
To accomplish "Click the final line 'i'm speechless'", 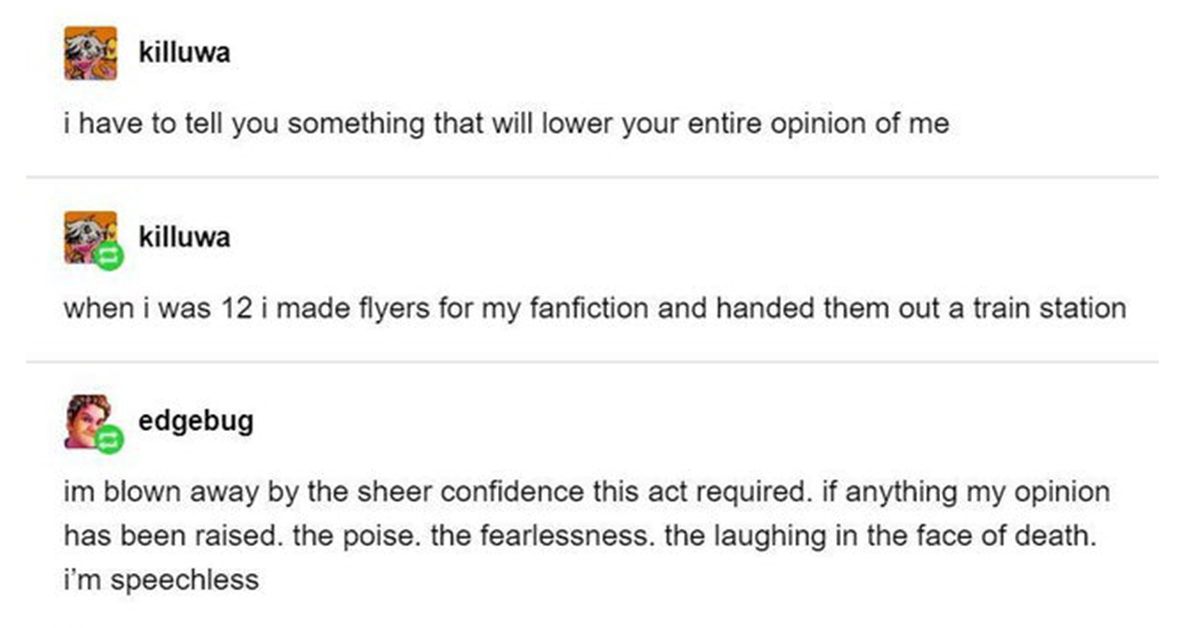I will 161,580.
